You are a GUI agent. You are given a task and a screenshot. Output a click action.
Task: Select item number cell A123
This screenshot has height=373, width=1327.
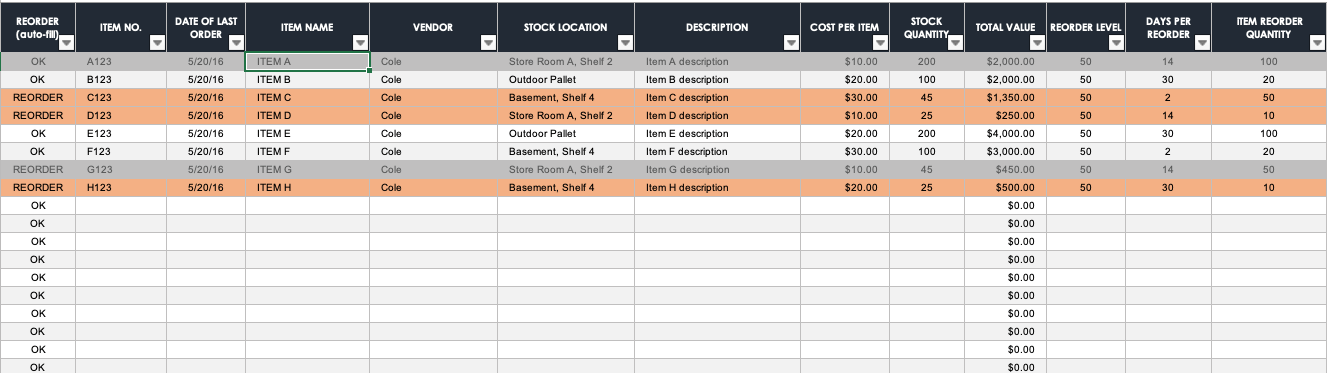click(121, 62)
